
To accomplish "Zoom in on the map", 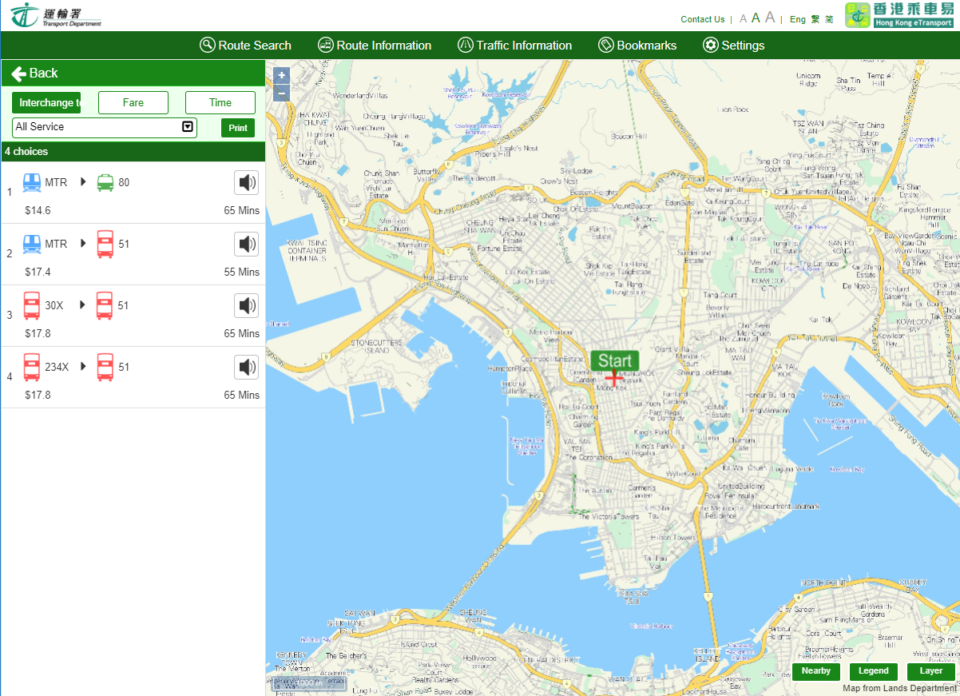I will [281, 75].
